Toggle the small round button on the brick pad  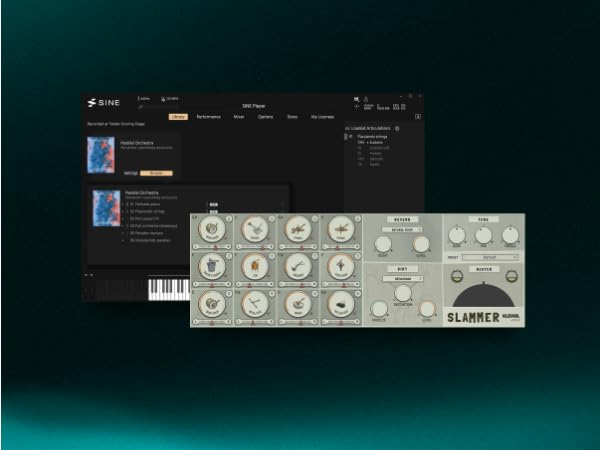point(358,293)
